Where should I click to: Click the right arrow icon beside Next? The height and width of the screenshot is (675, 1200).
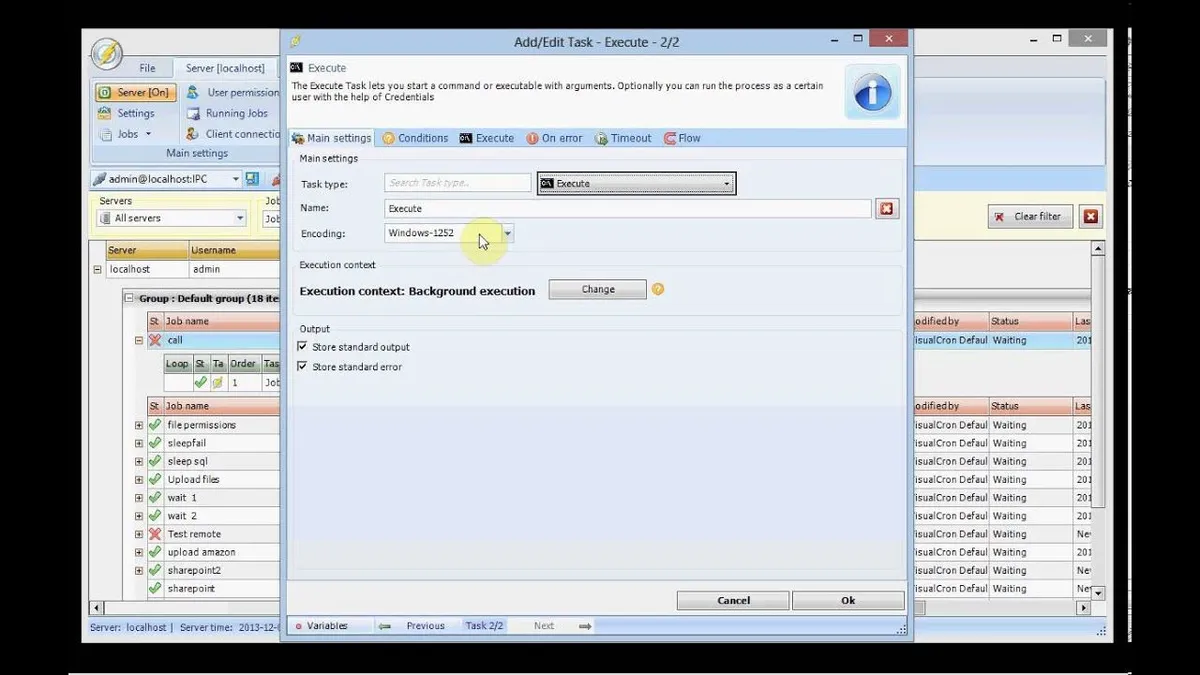[585, 626]
